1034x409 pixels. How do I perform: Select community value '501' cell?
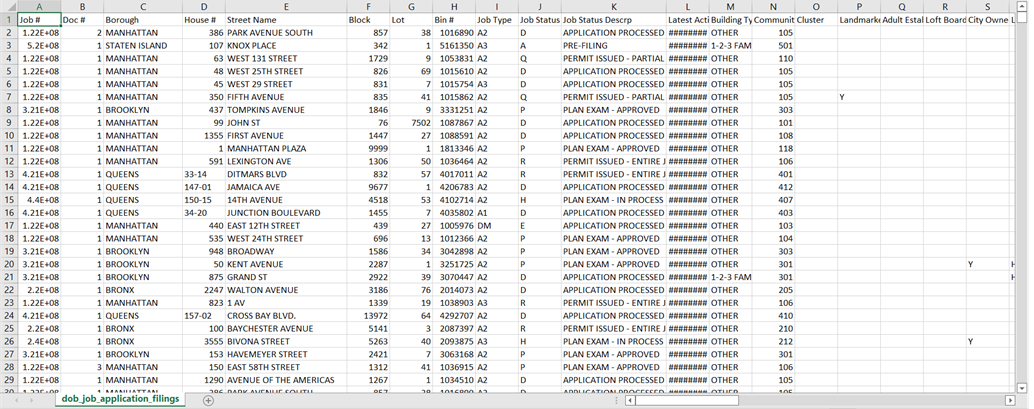[774, 46]
